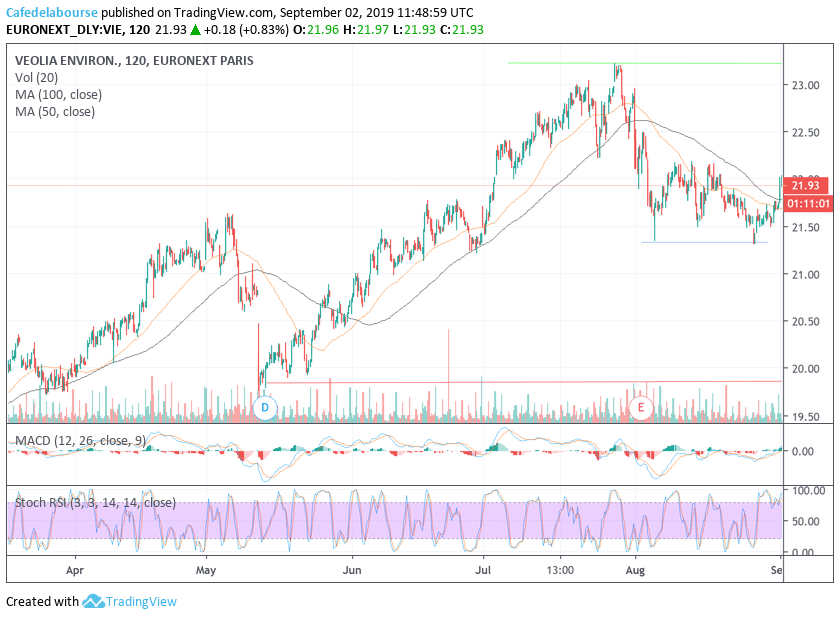Click the 13:00 label on time axis
840x619 pixels.
click(560, 570)
